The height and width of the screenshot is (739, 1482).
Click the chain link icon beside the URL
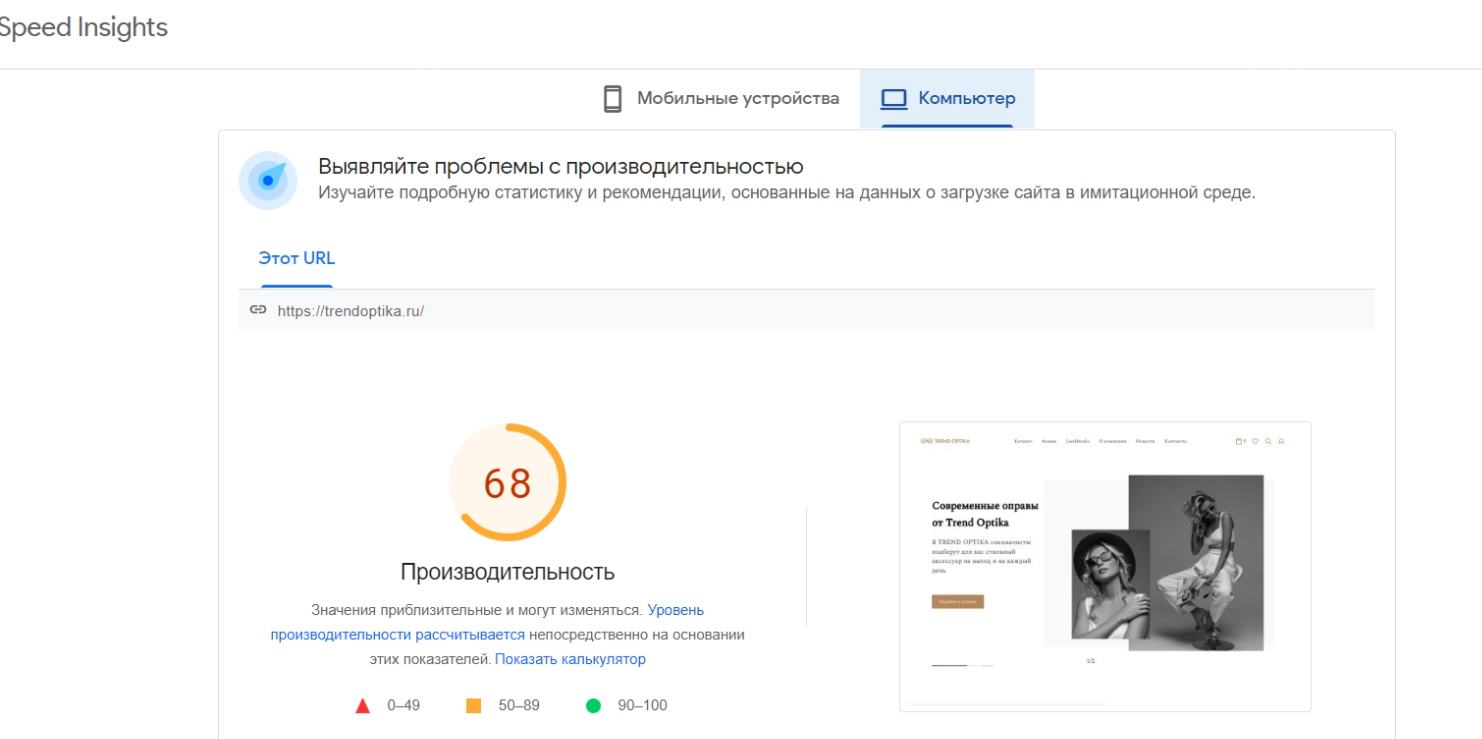pos(258,310)
